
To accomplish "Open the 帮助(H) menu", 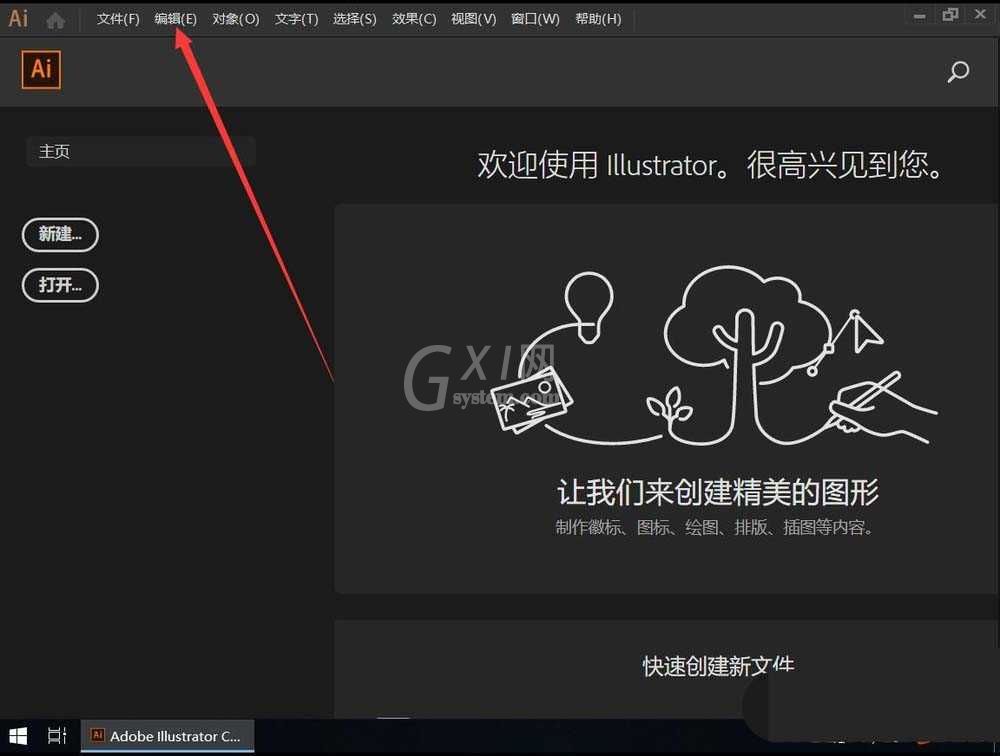I will (x=598, y=19).
